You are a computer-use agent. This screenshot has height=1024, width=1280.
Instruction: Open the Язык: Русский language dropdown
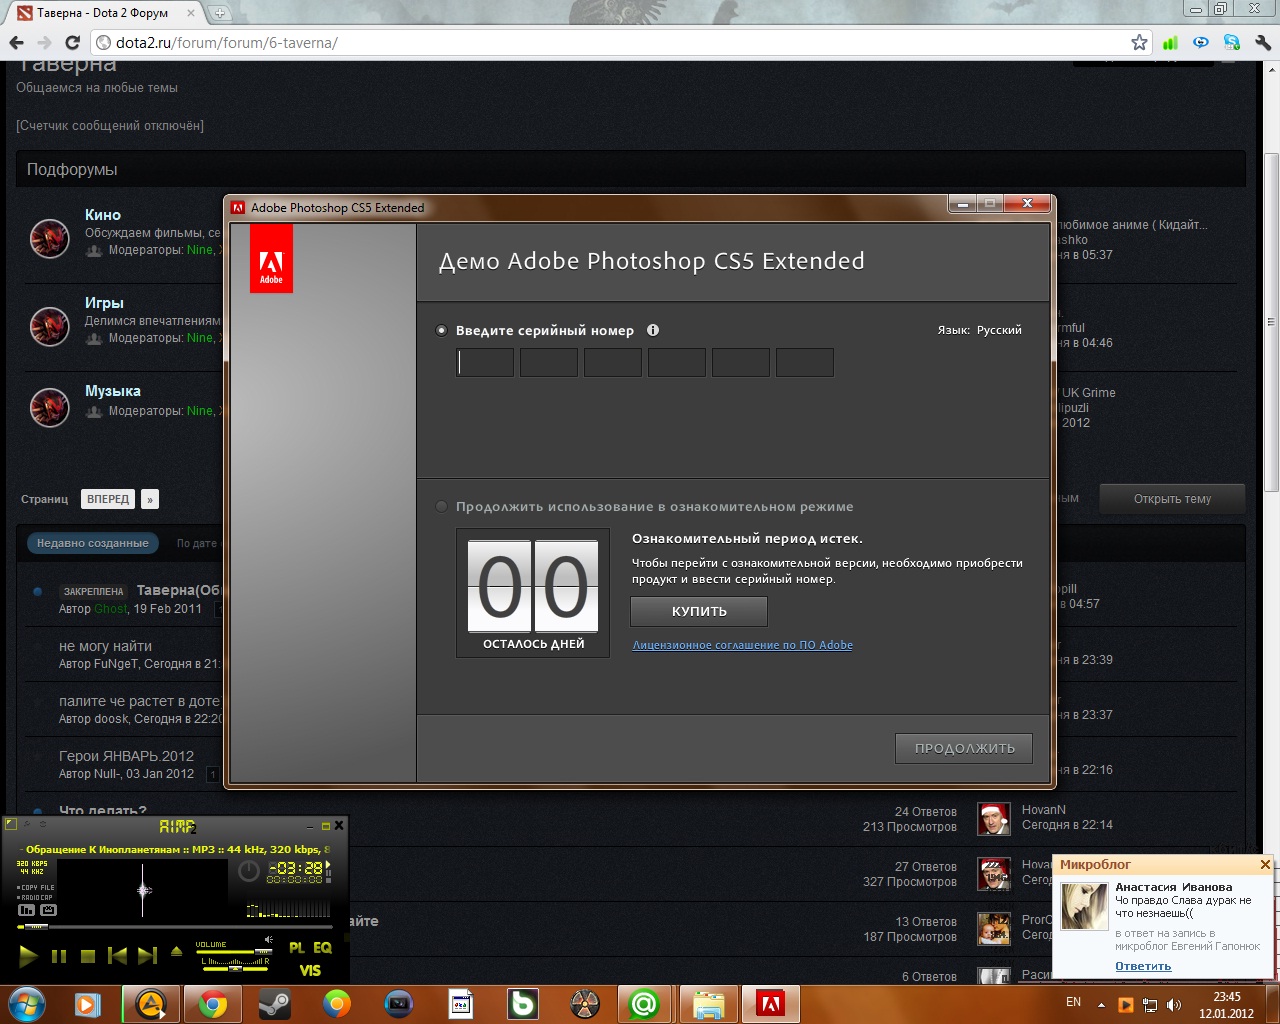(x=980, y=330)
